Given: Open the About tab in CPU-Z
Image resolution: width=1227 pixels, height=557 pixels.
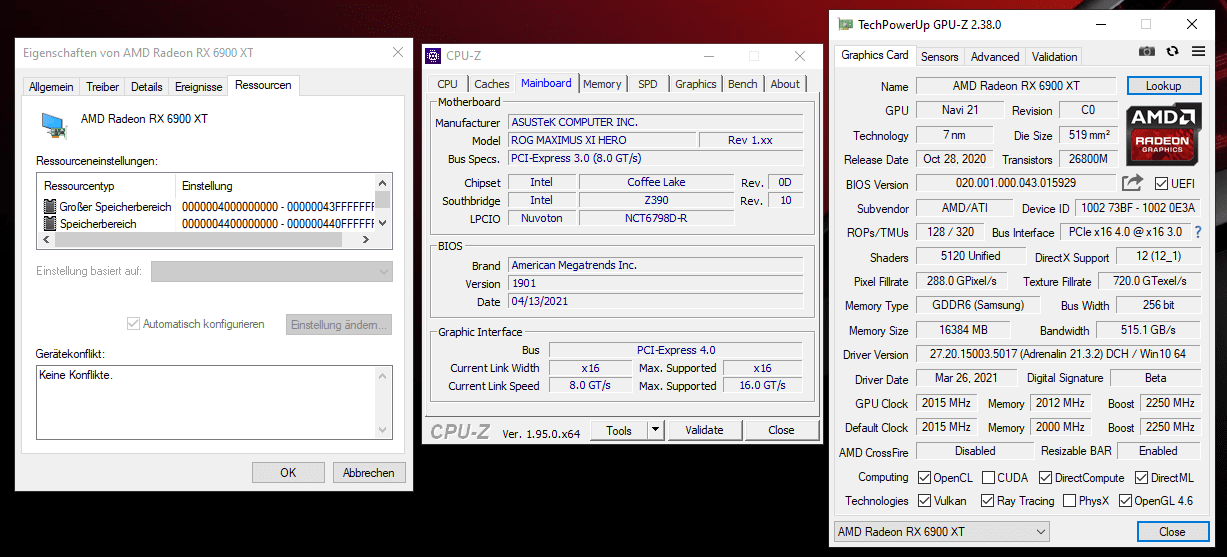Looking at the screenshot, I should pos(785,84).
